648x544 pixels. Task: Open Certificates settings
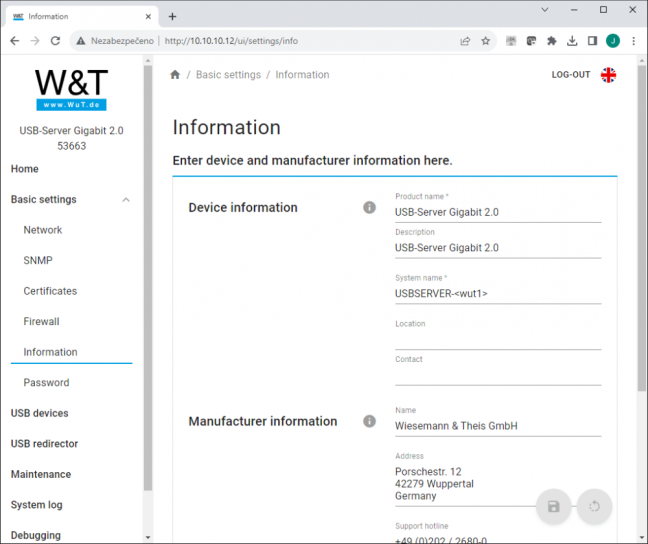(x=50, y=291)
